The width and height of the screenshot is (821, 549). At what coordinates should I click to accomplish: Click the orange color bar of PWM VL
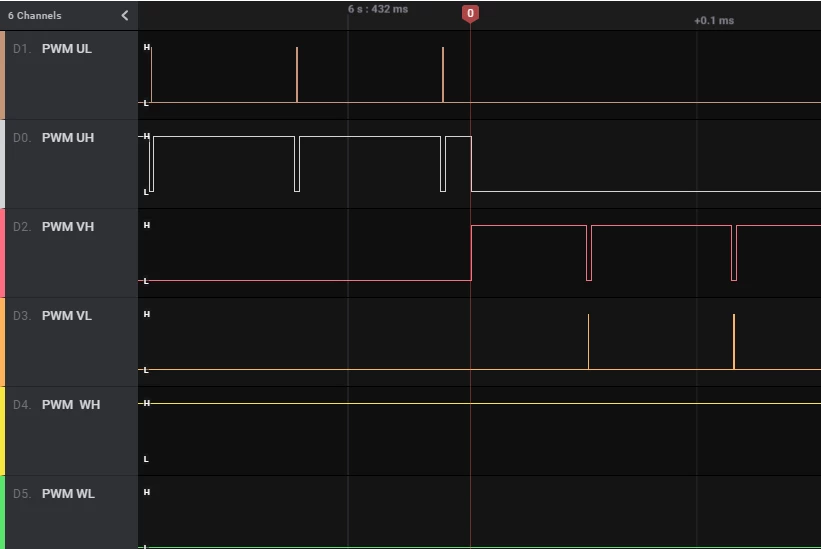3,342
